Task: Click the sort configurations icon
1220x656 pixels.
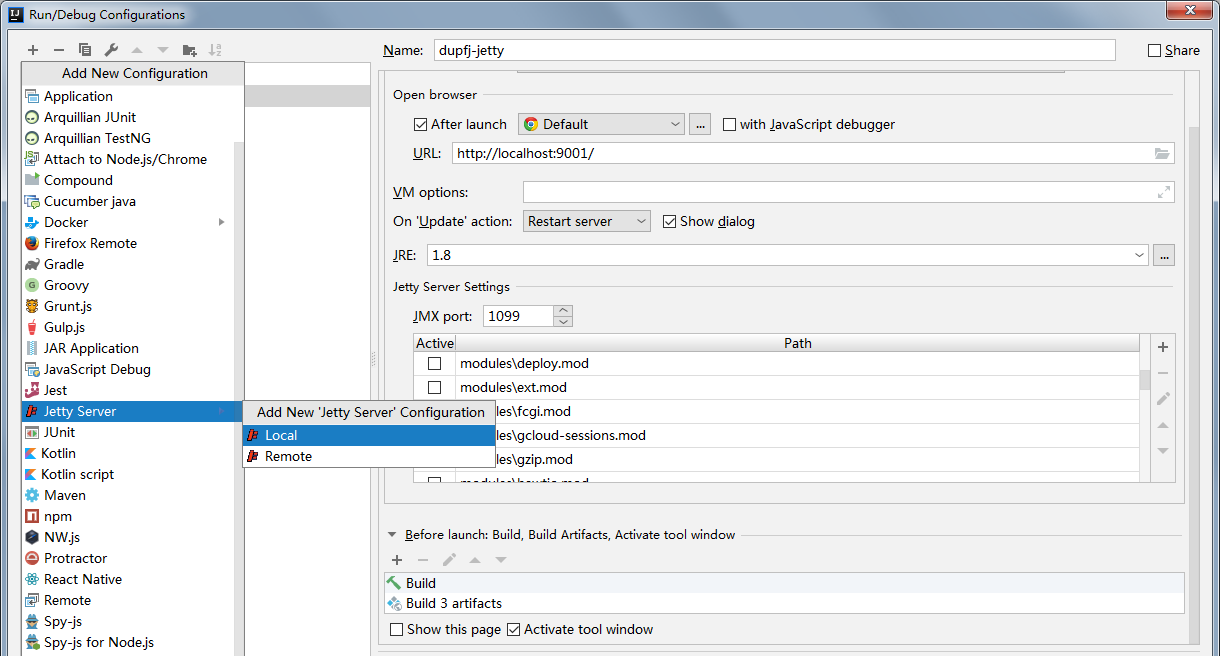Action: (x=215, y=50)
